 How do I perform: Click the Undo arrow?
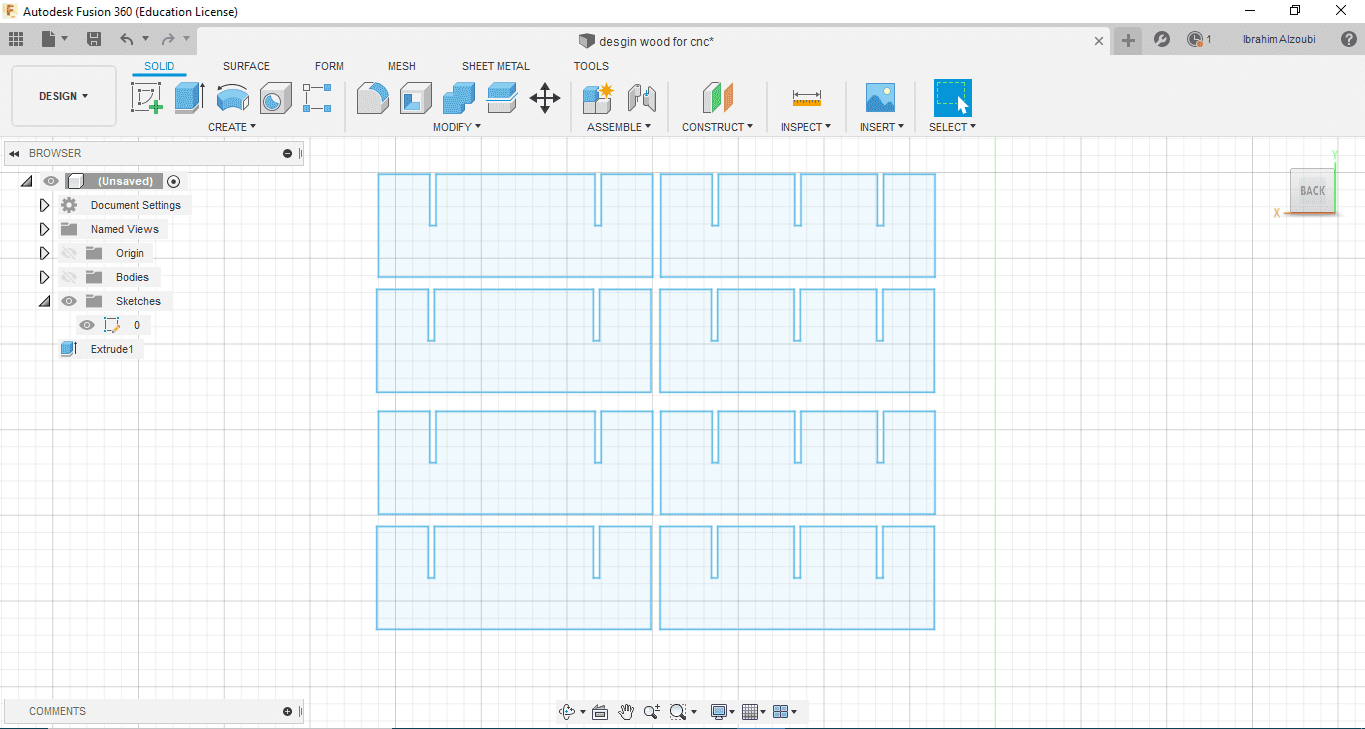point(127,39)
